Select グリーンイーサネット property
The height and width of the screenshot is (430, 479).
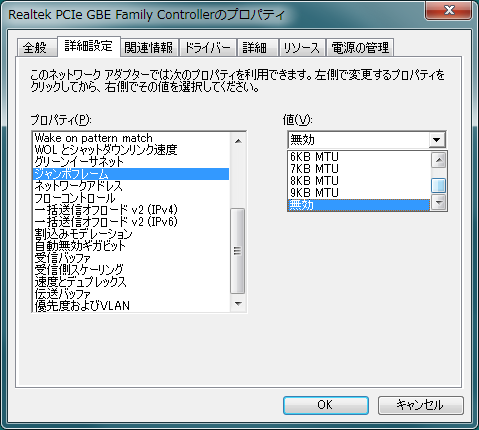(x=131, y=162)
